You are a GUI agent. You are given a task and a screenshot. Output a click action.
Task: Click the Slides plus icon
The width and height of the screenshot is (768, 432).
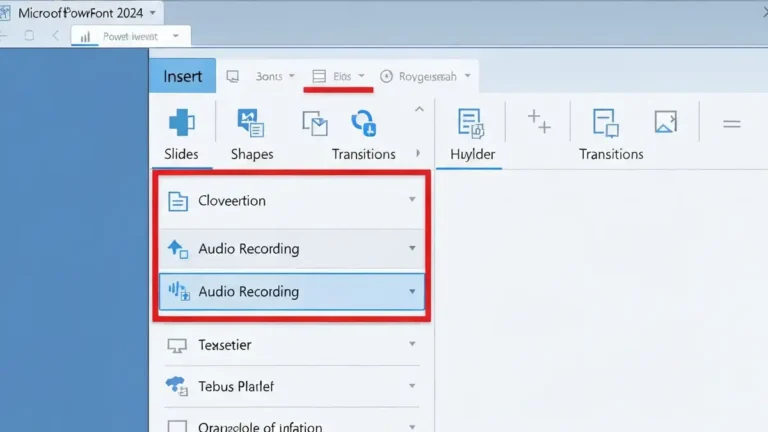[x=181, y=122]
